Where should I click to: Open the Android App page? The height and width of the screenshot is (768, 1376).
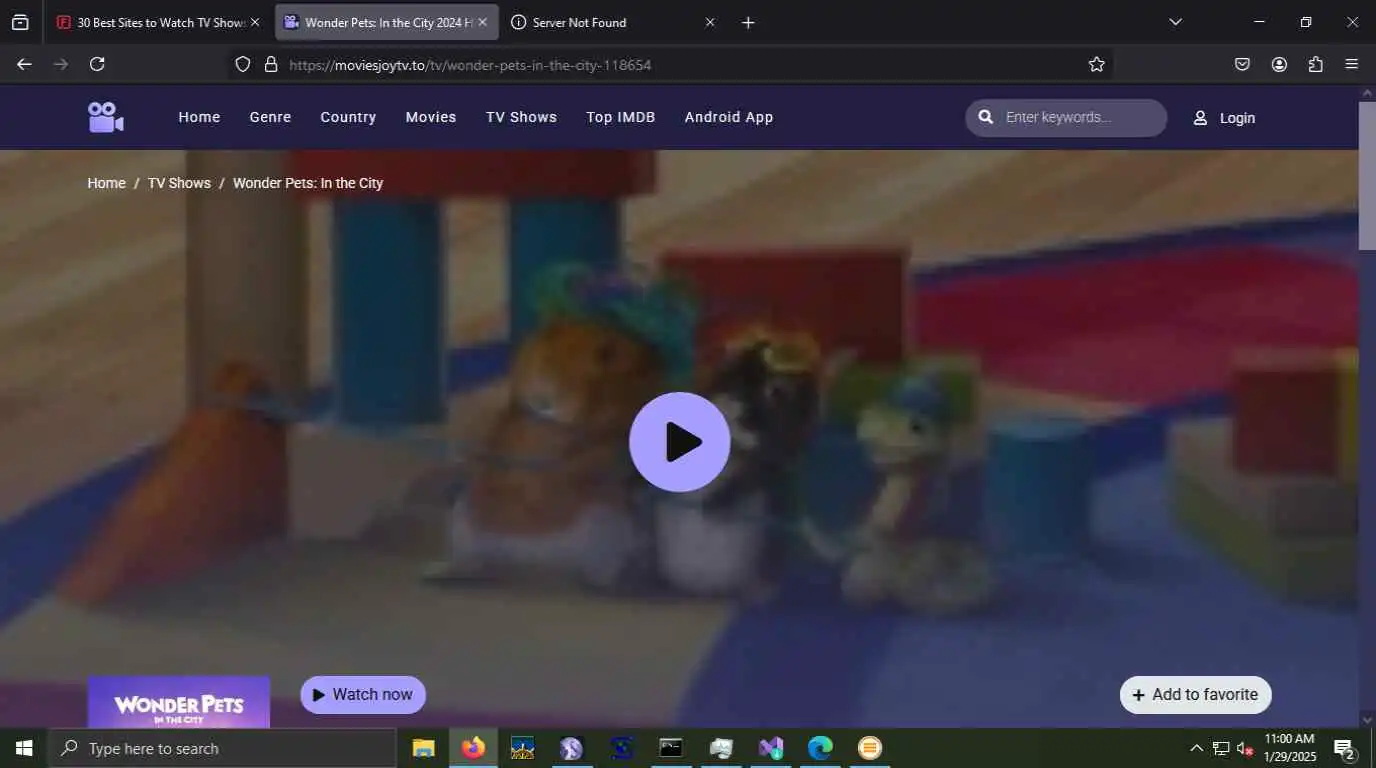coord(729,117)
